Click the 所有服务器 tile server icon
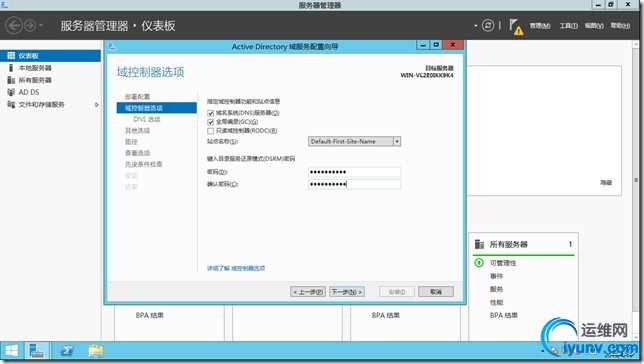The height and width of the screenshot is (364, 644). [479, 244]
